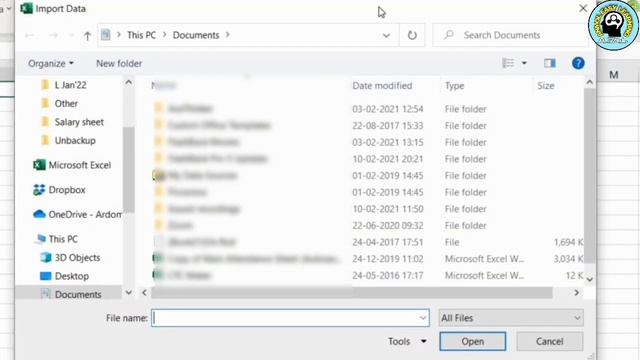
Task: Click the Open button
Action: click(473, 341)
